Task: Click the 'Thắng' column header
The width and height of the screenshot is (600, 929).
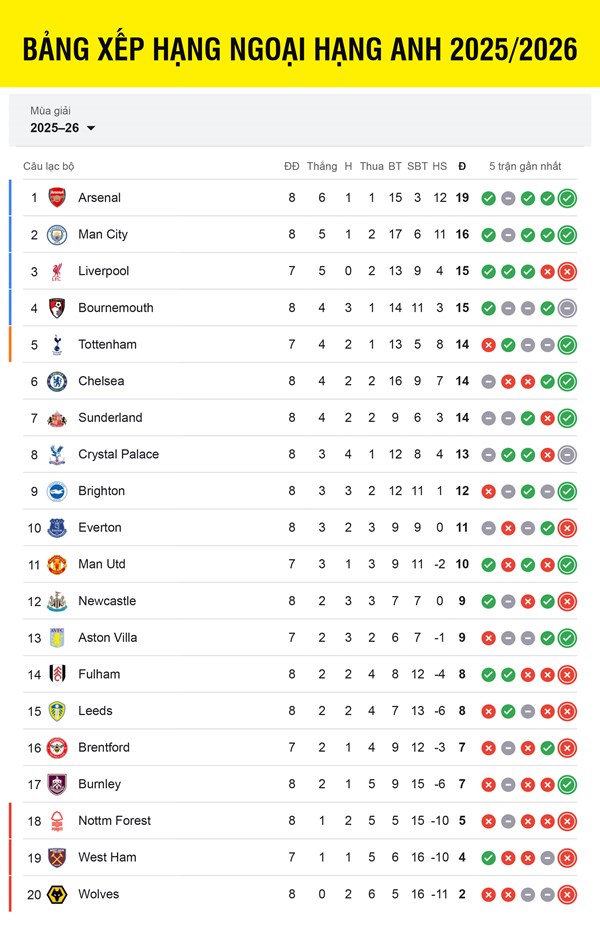Action: pos(322,166)
